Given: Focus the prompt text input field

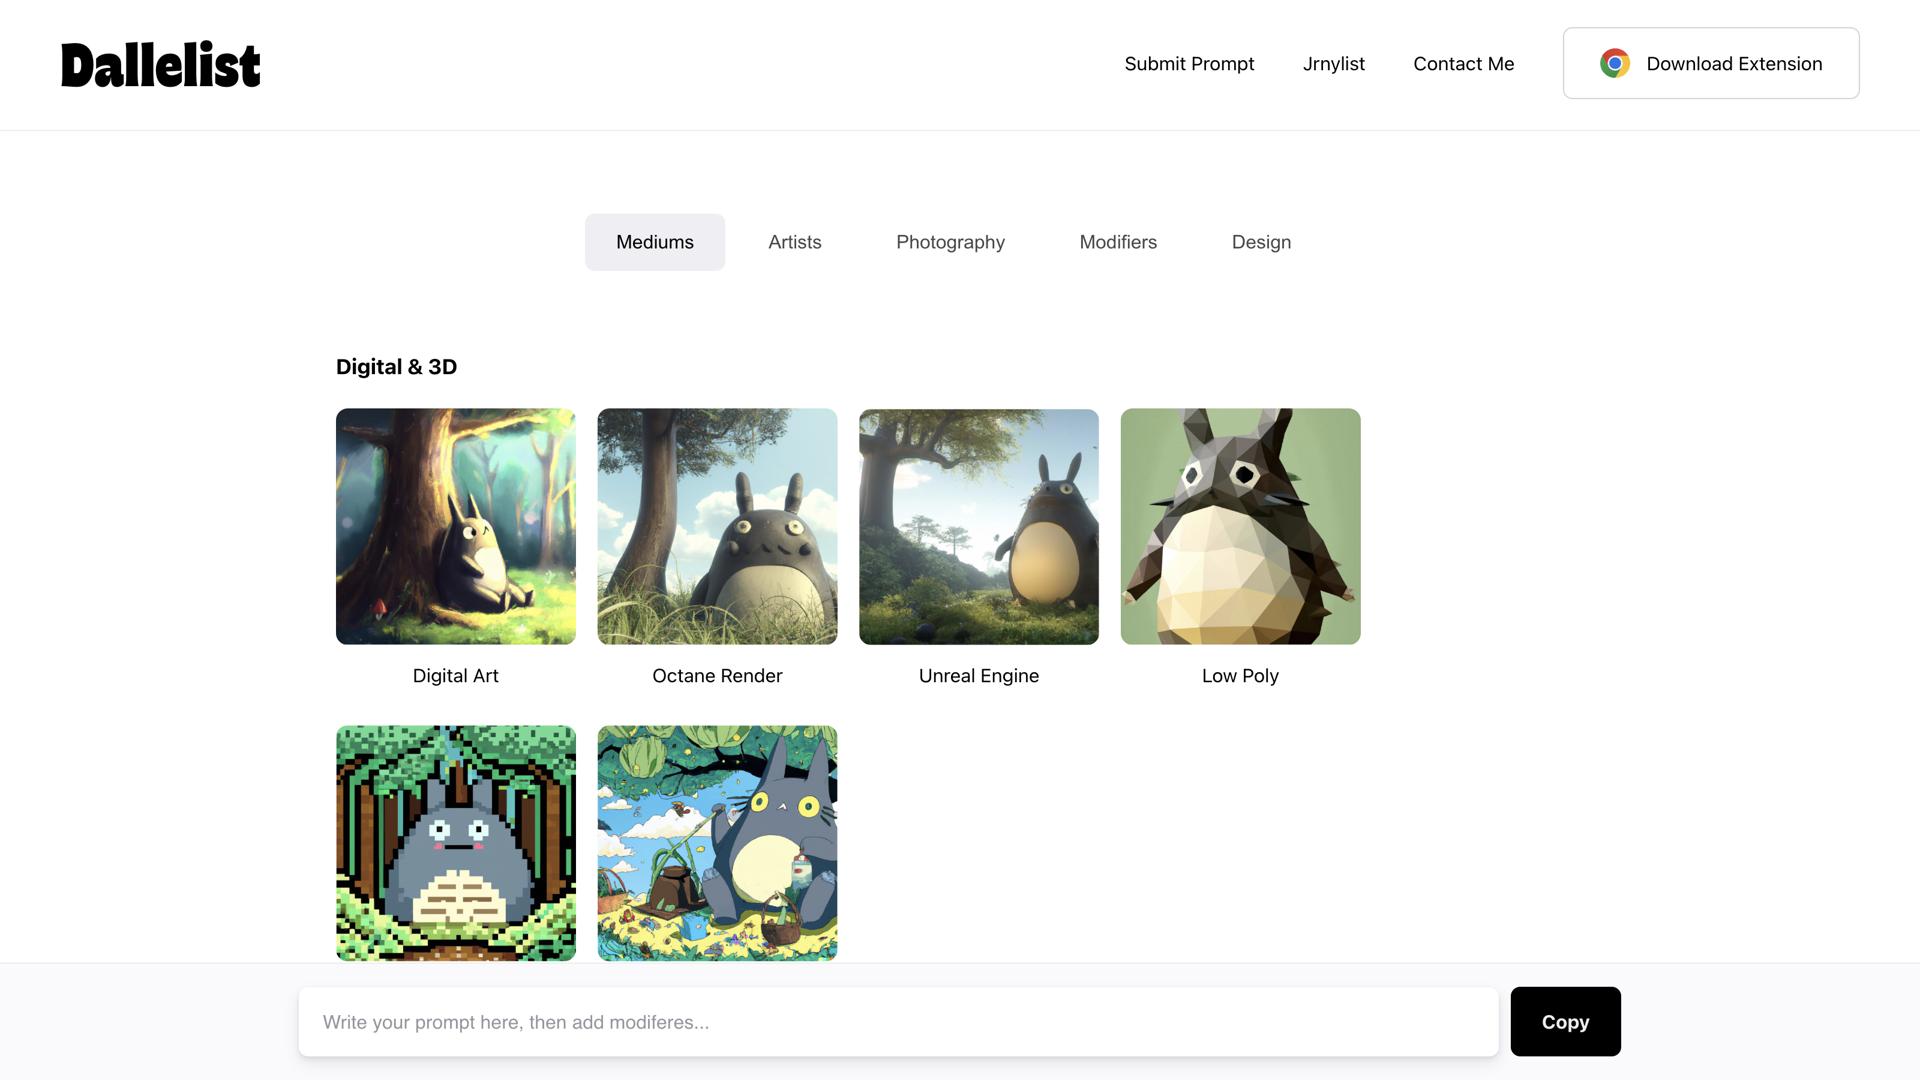Looking at the screenshot, I should [x=898, y=1022].
